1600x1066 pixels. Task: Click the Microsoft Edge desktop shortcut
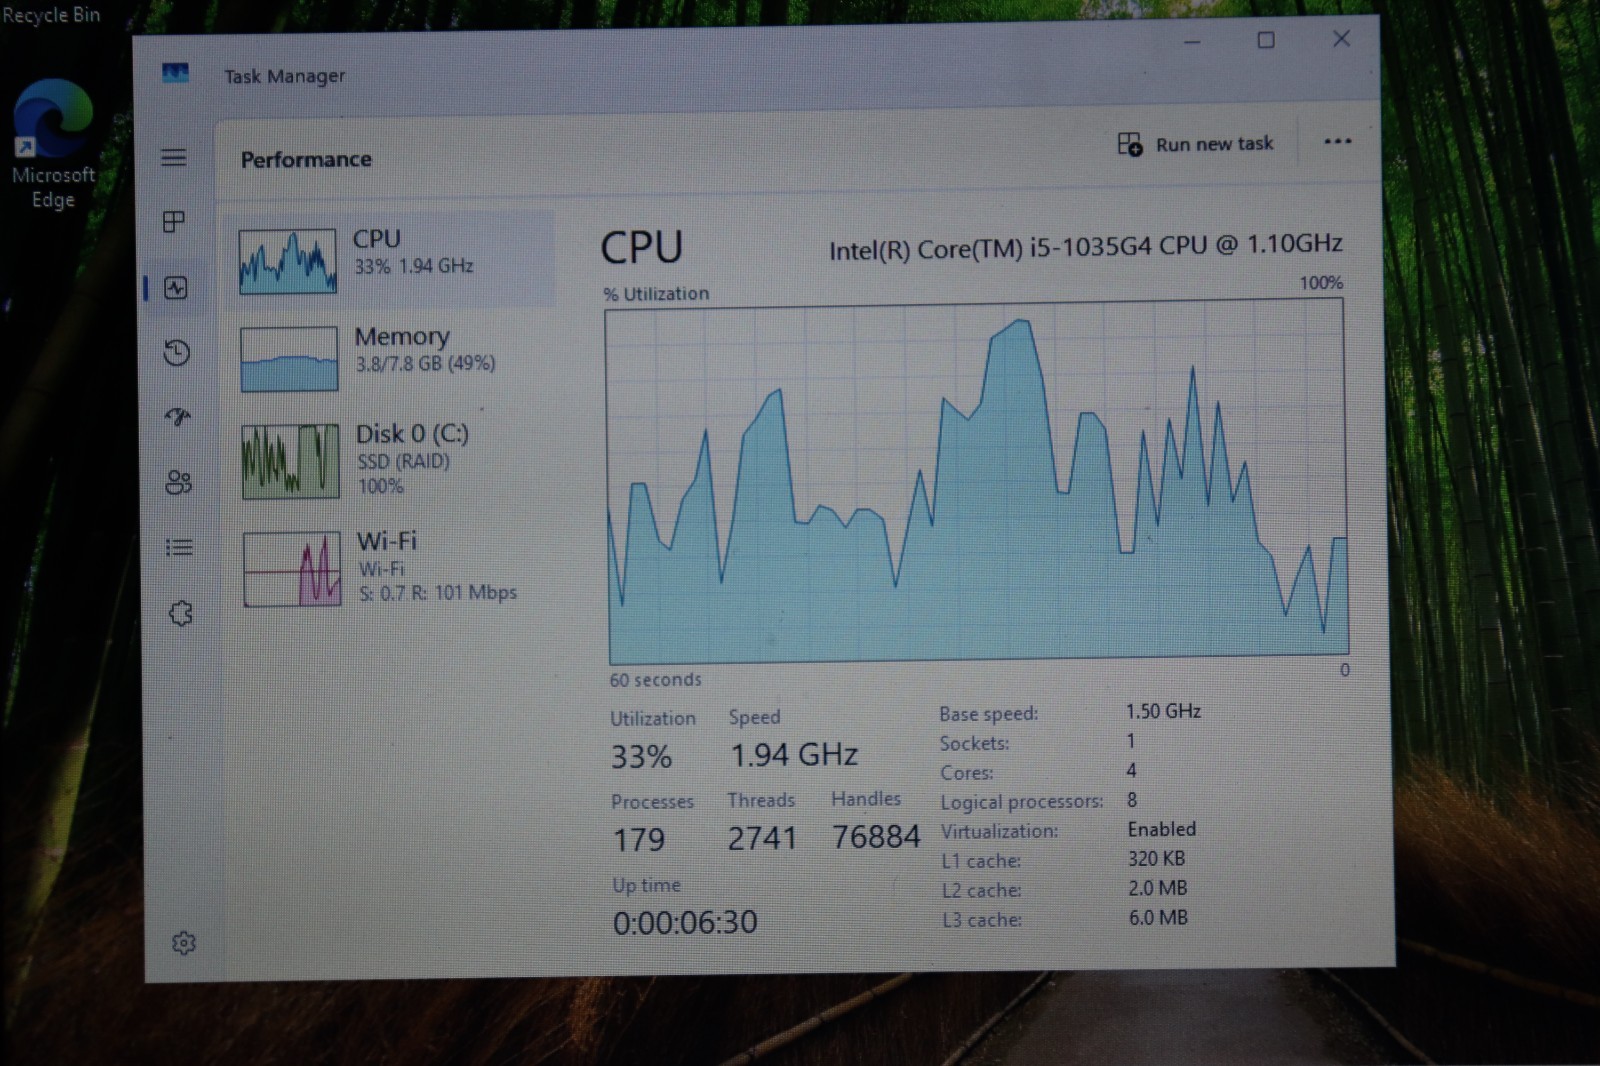(x=53, y=144)
